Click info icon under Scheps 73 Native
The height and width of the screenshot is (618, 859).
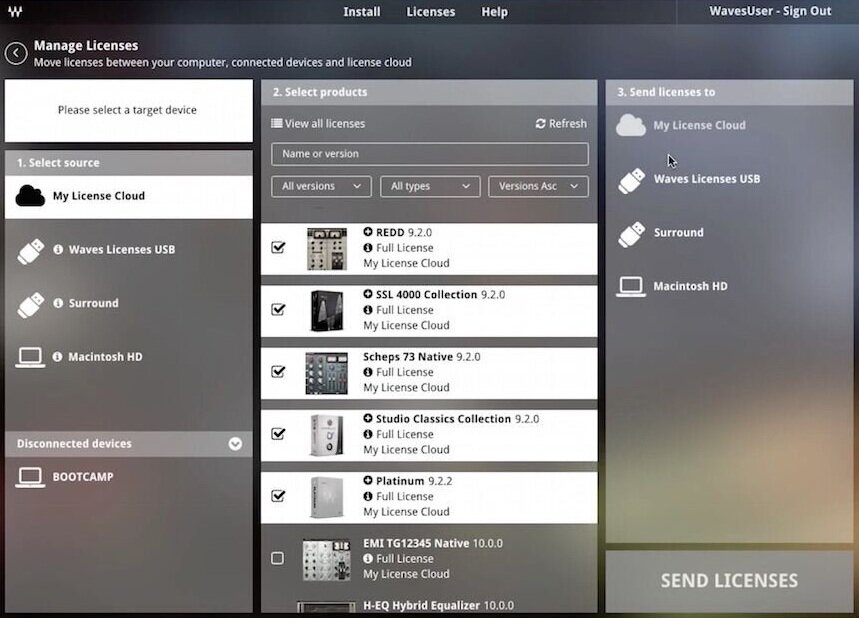(368, 372)
